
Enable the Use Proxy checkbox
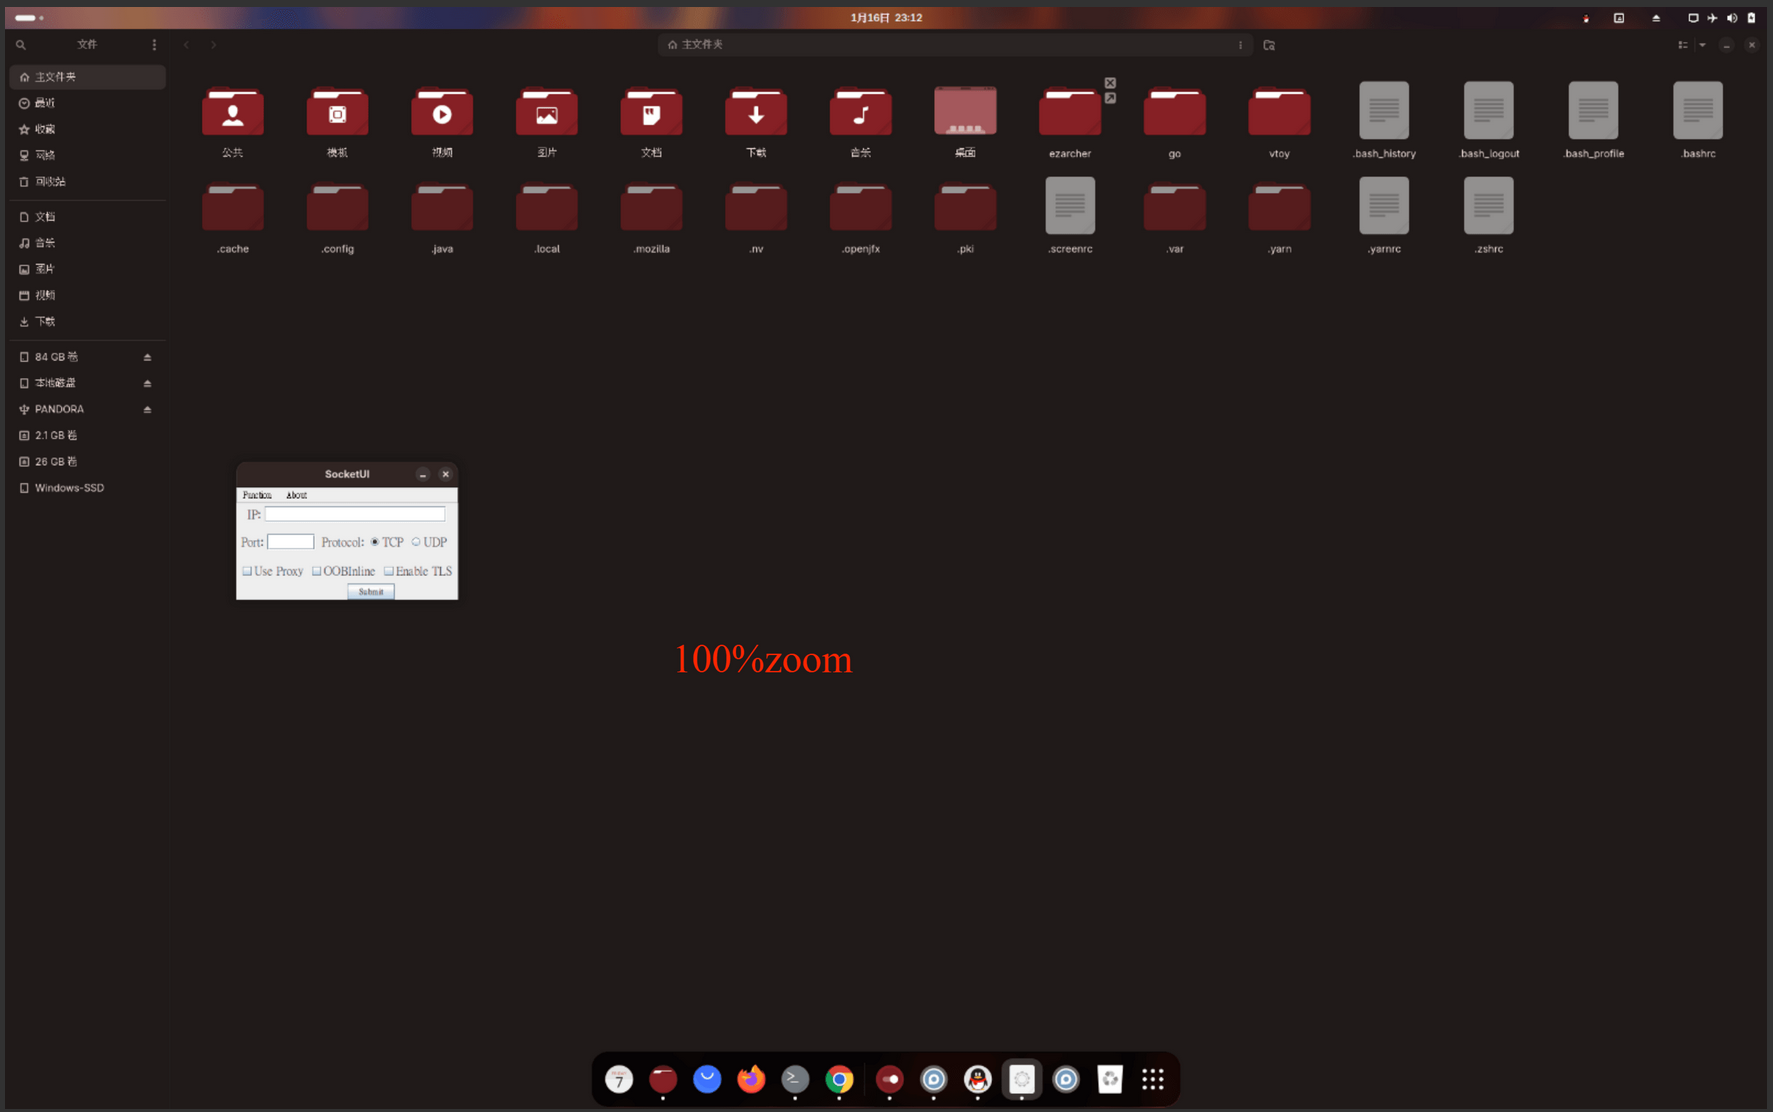click(247, 571)
